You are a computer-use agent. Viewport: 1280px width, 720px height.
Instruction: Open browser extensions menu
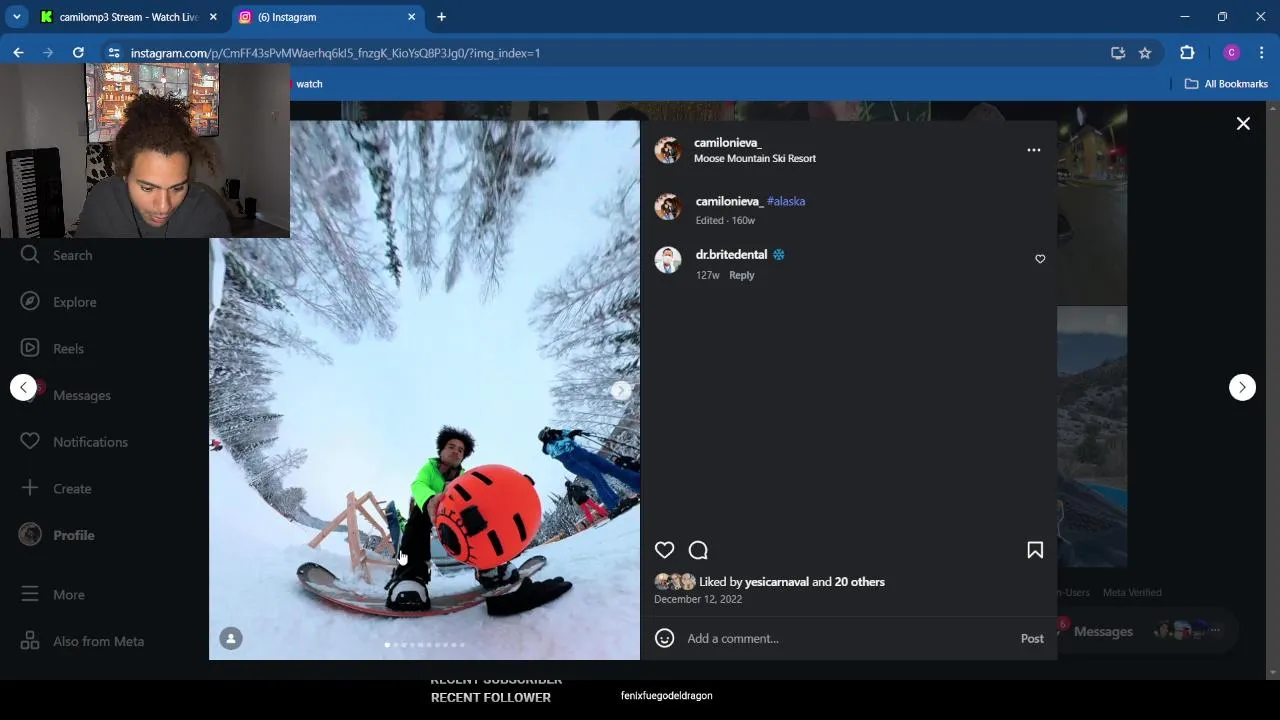click(1187, 53)
